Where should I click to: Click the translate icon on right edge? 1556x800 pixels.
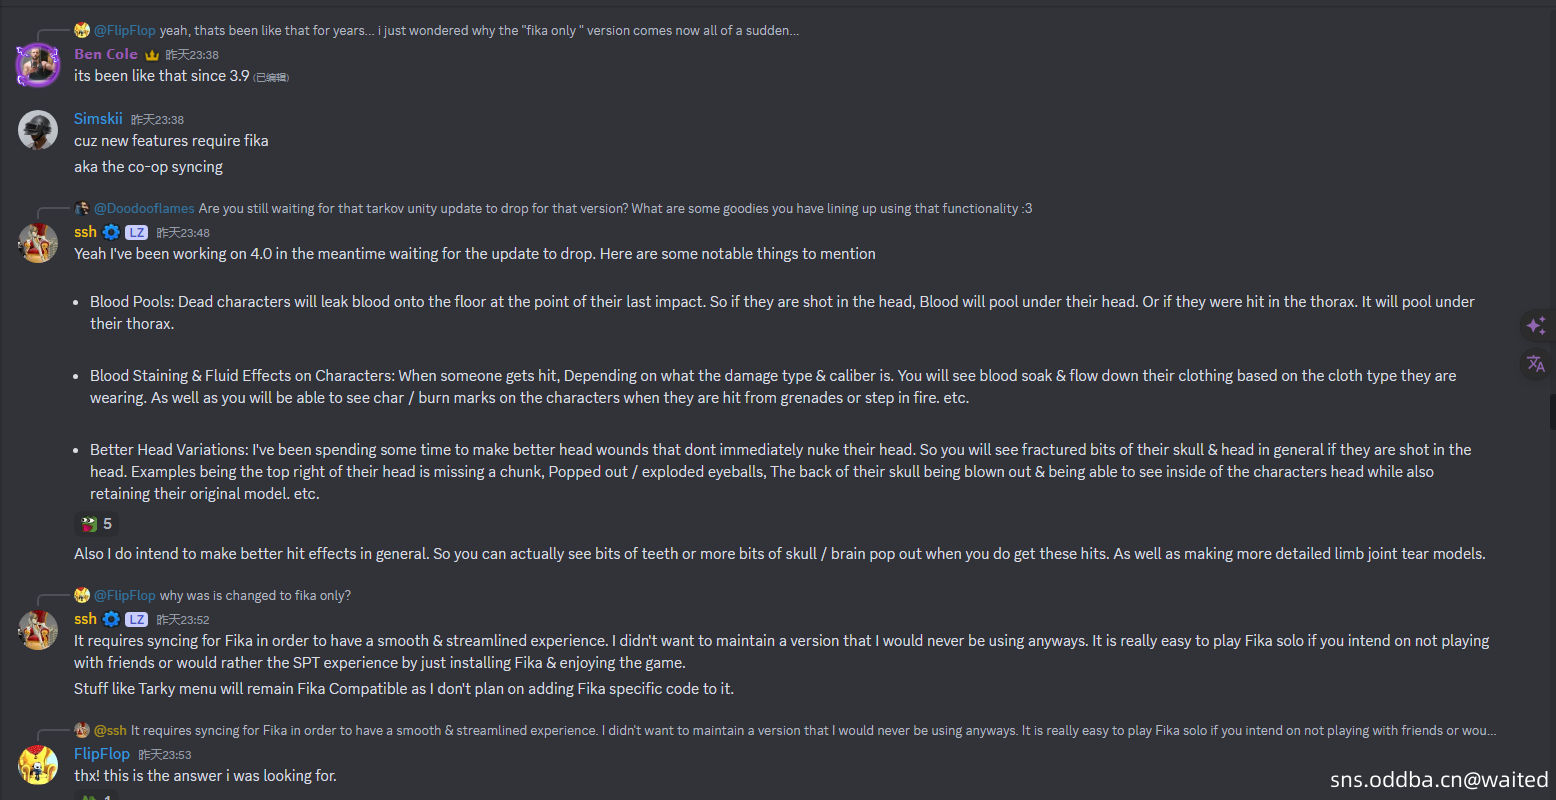click(1536, 364)
